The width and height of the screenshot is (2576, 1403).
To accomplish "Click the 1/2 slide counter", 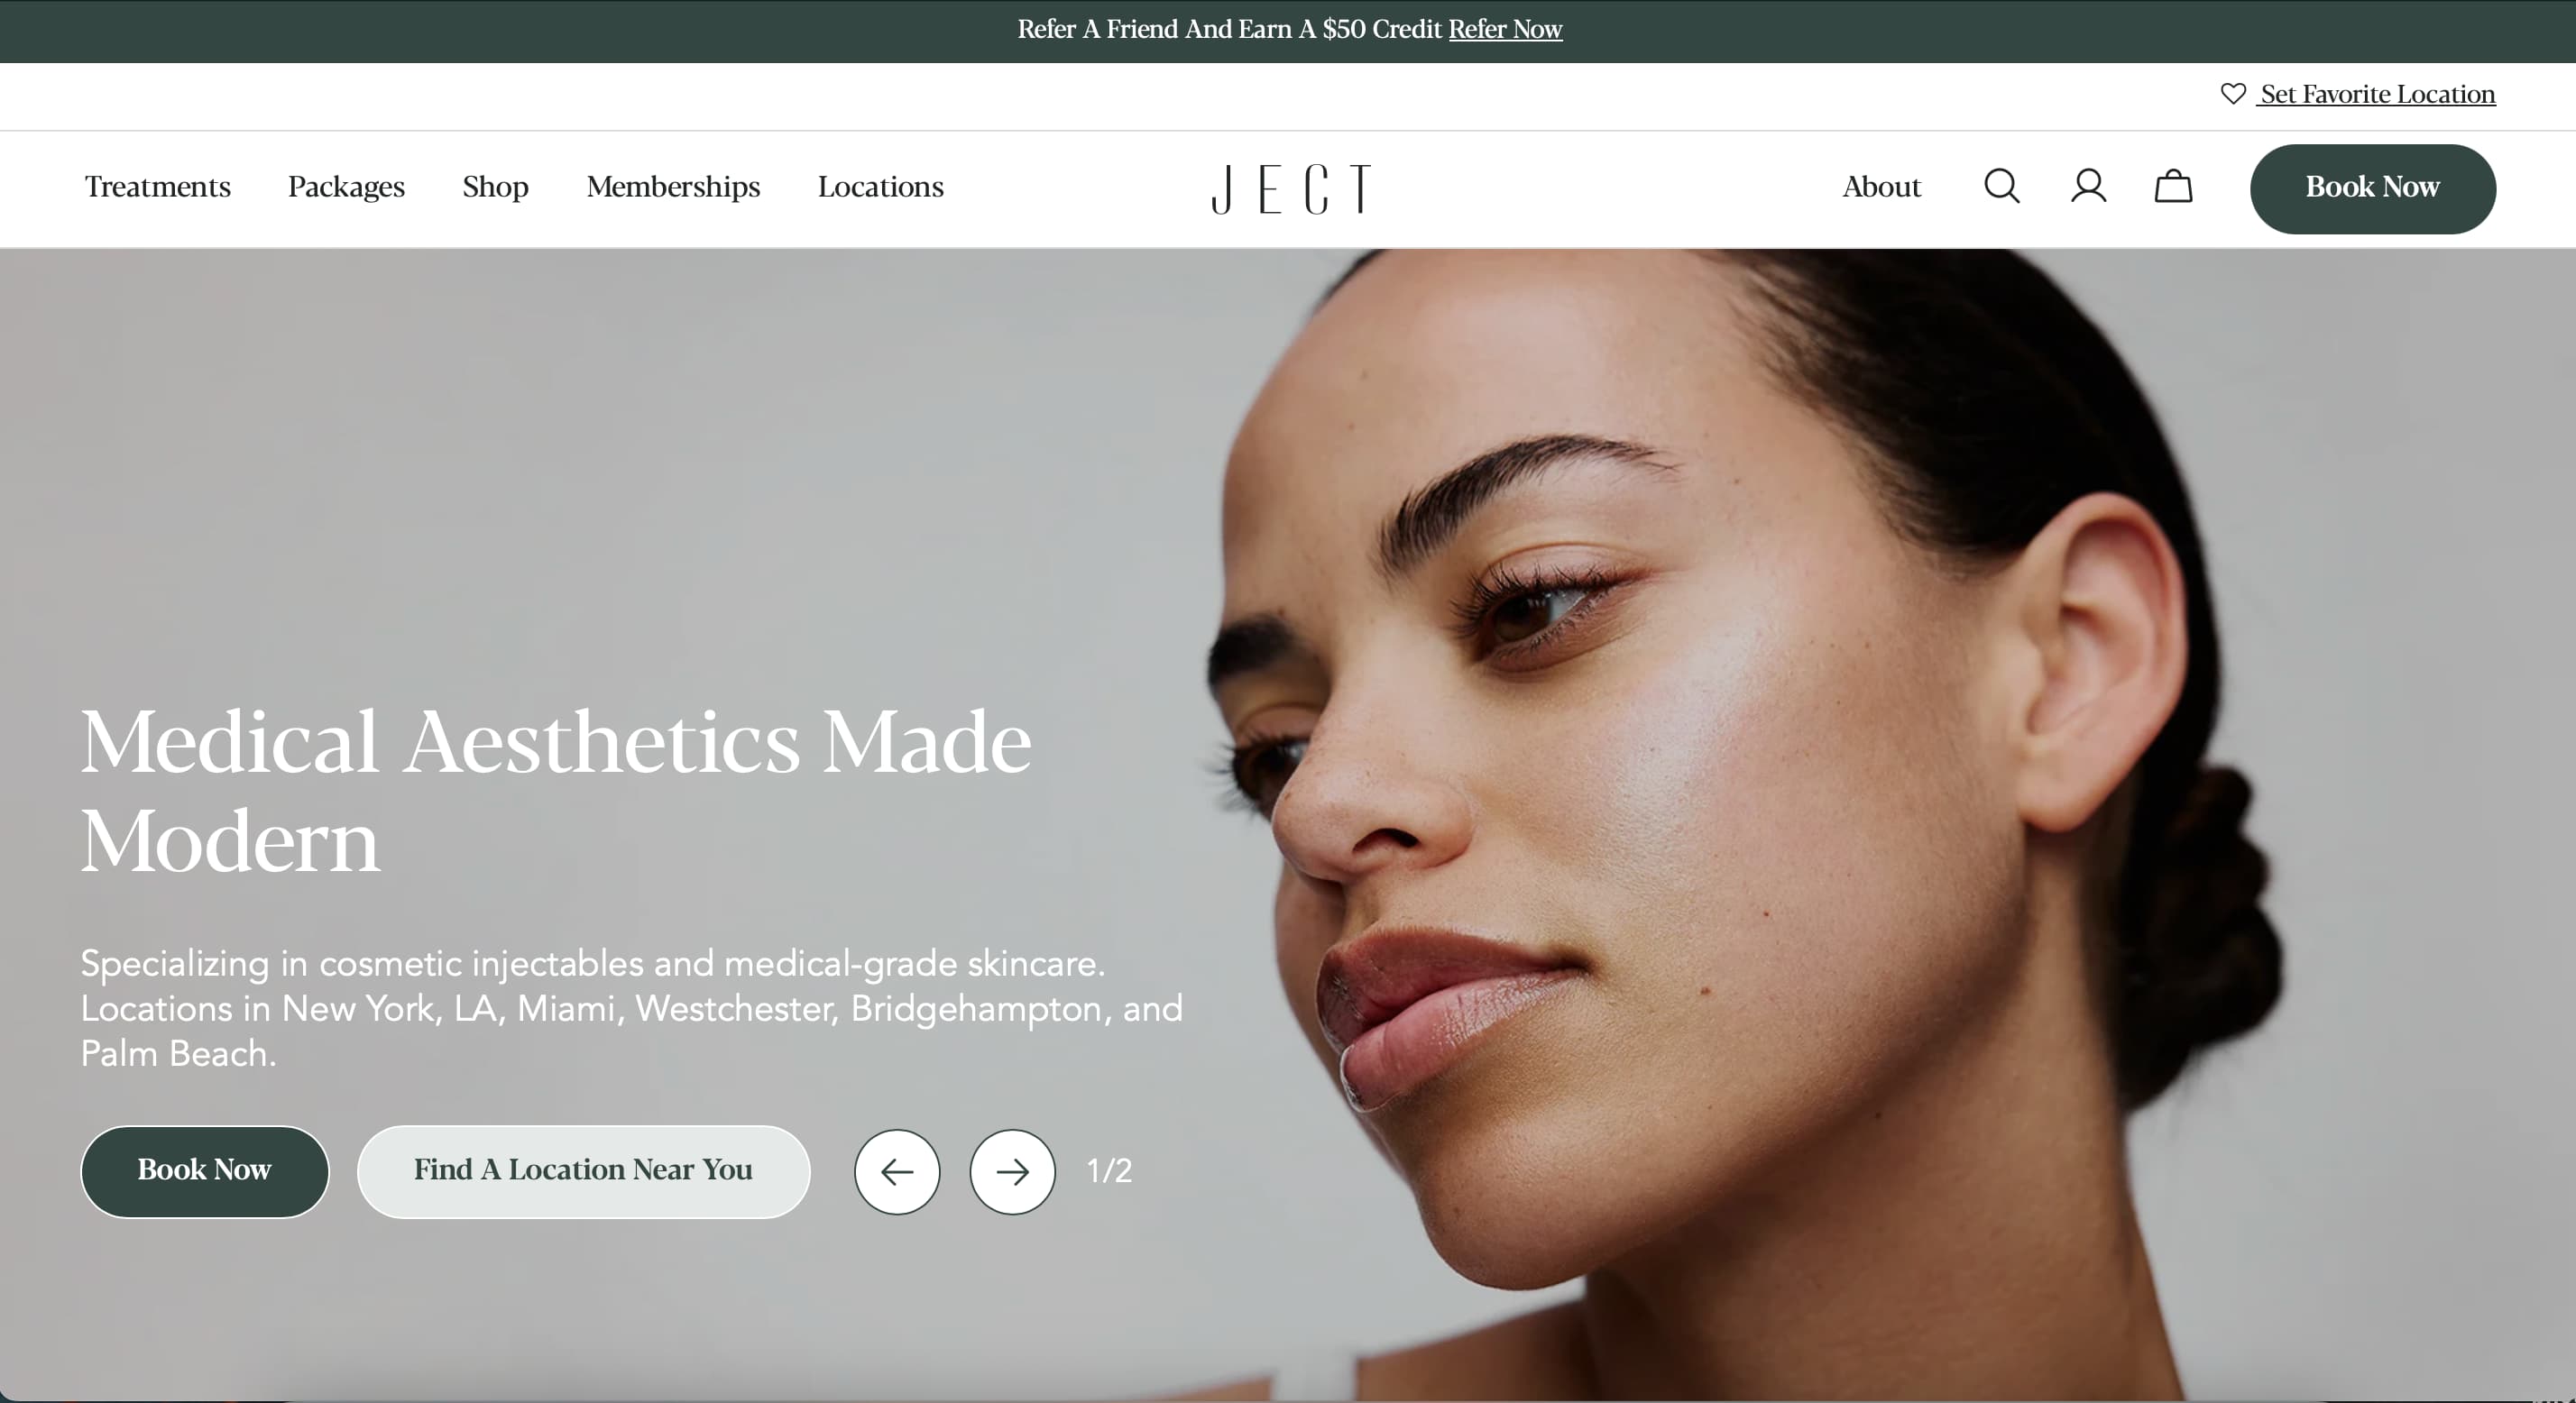I will (1109, 1171).
